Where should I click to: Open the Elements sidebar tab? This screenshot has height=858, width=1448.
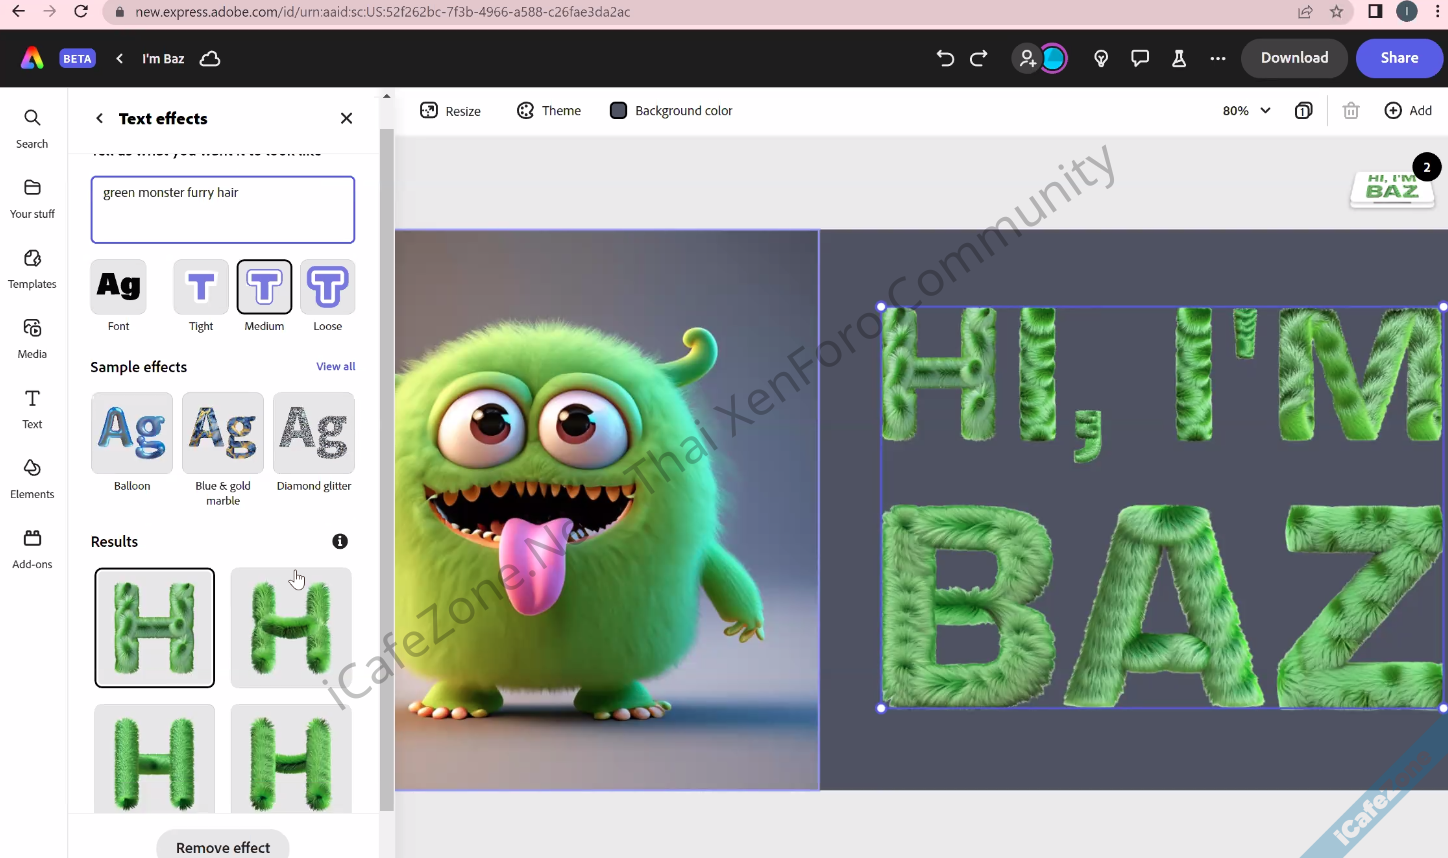(32, 479)
